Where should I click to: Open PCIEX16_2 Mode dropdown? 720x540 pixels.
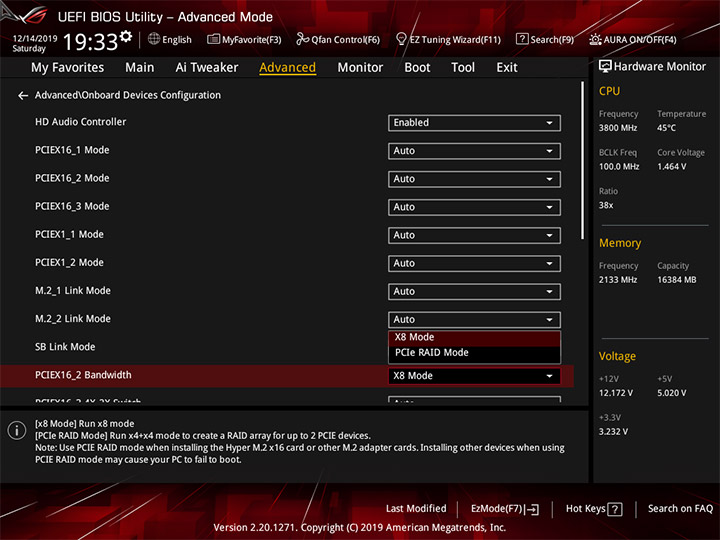click(474, 179)
